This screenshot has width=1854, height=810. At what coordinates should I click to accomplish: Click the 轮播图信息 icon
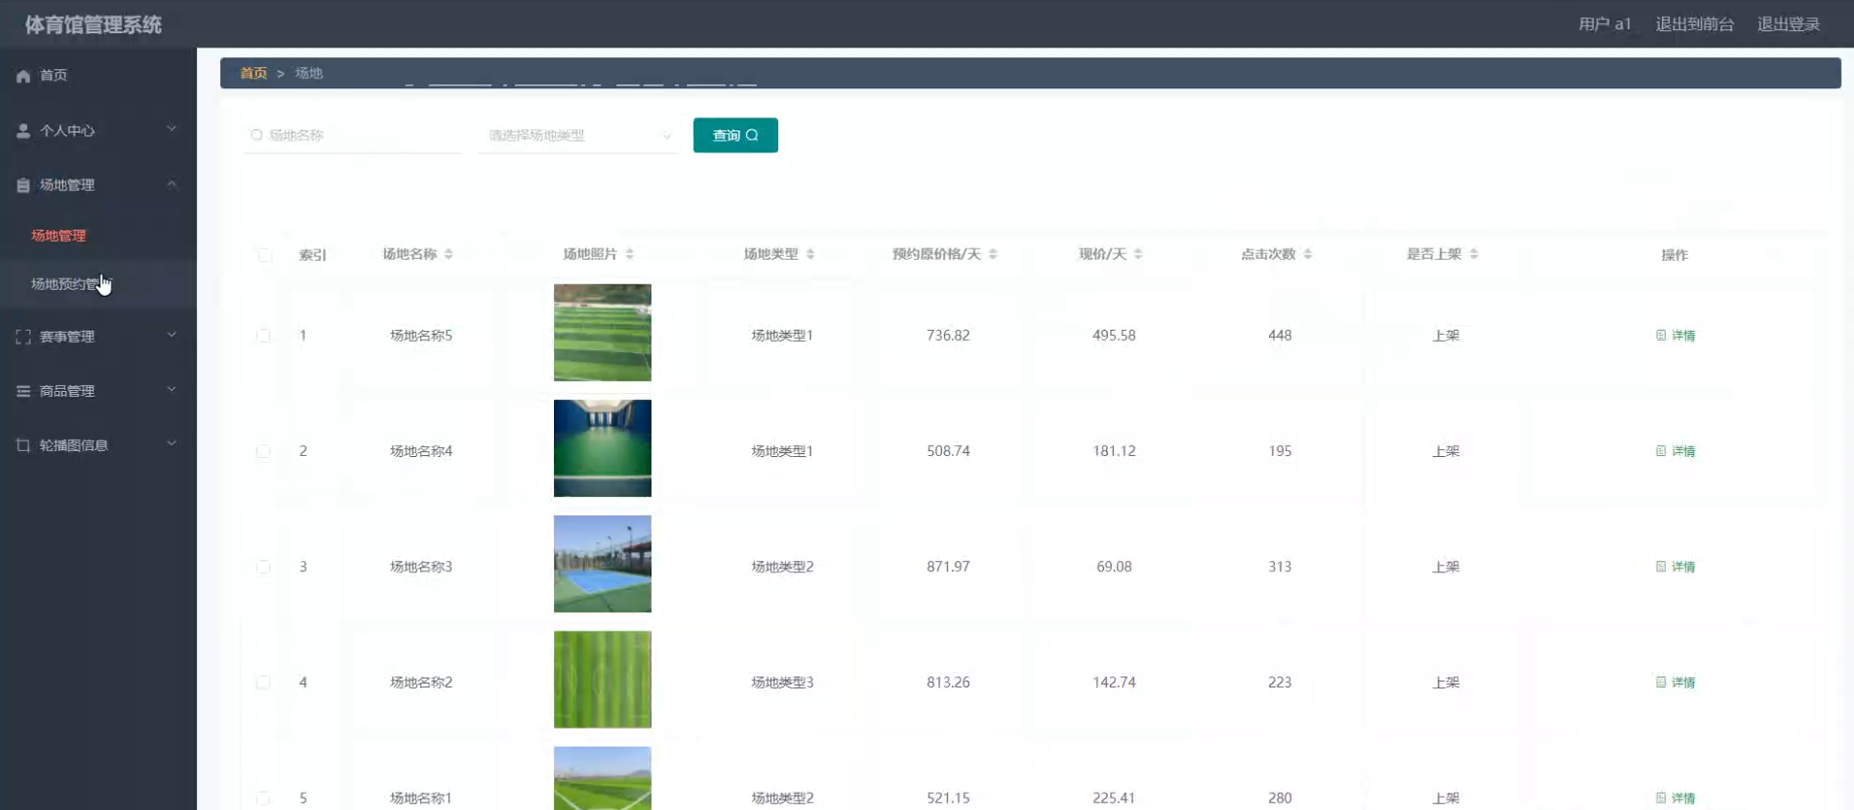(x=23, y=445)
